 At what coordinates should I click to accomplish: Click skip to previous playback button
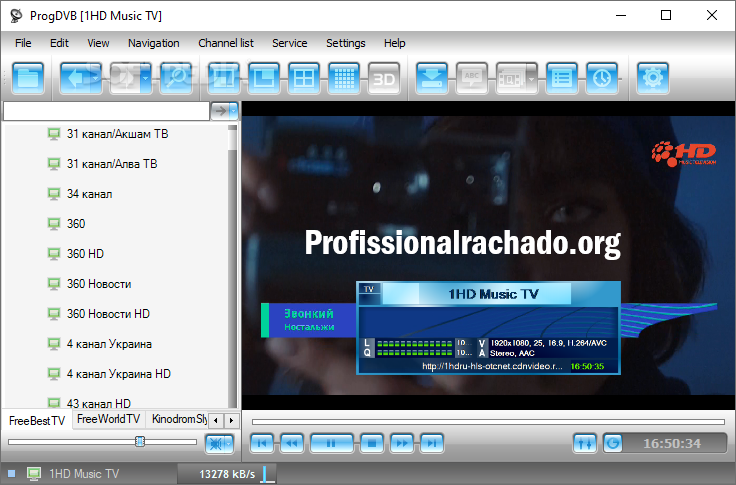(x=262, y=443)
